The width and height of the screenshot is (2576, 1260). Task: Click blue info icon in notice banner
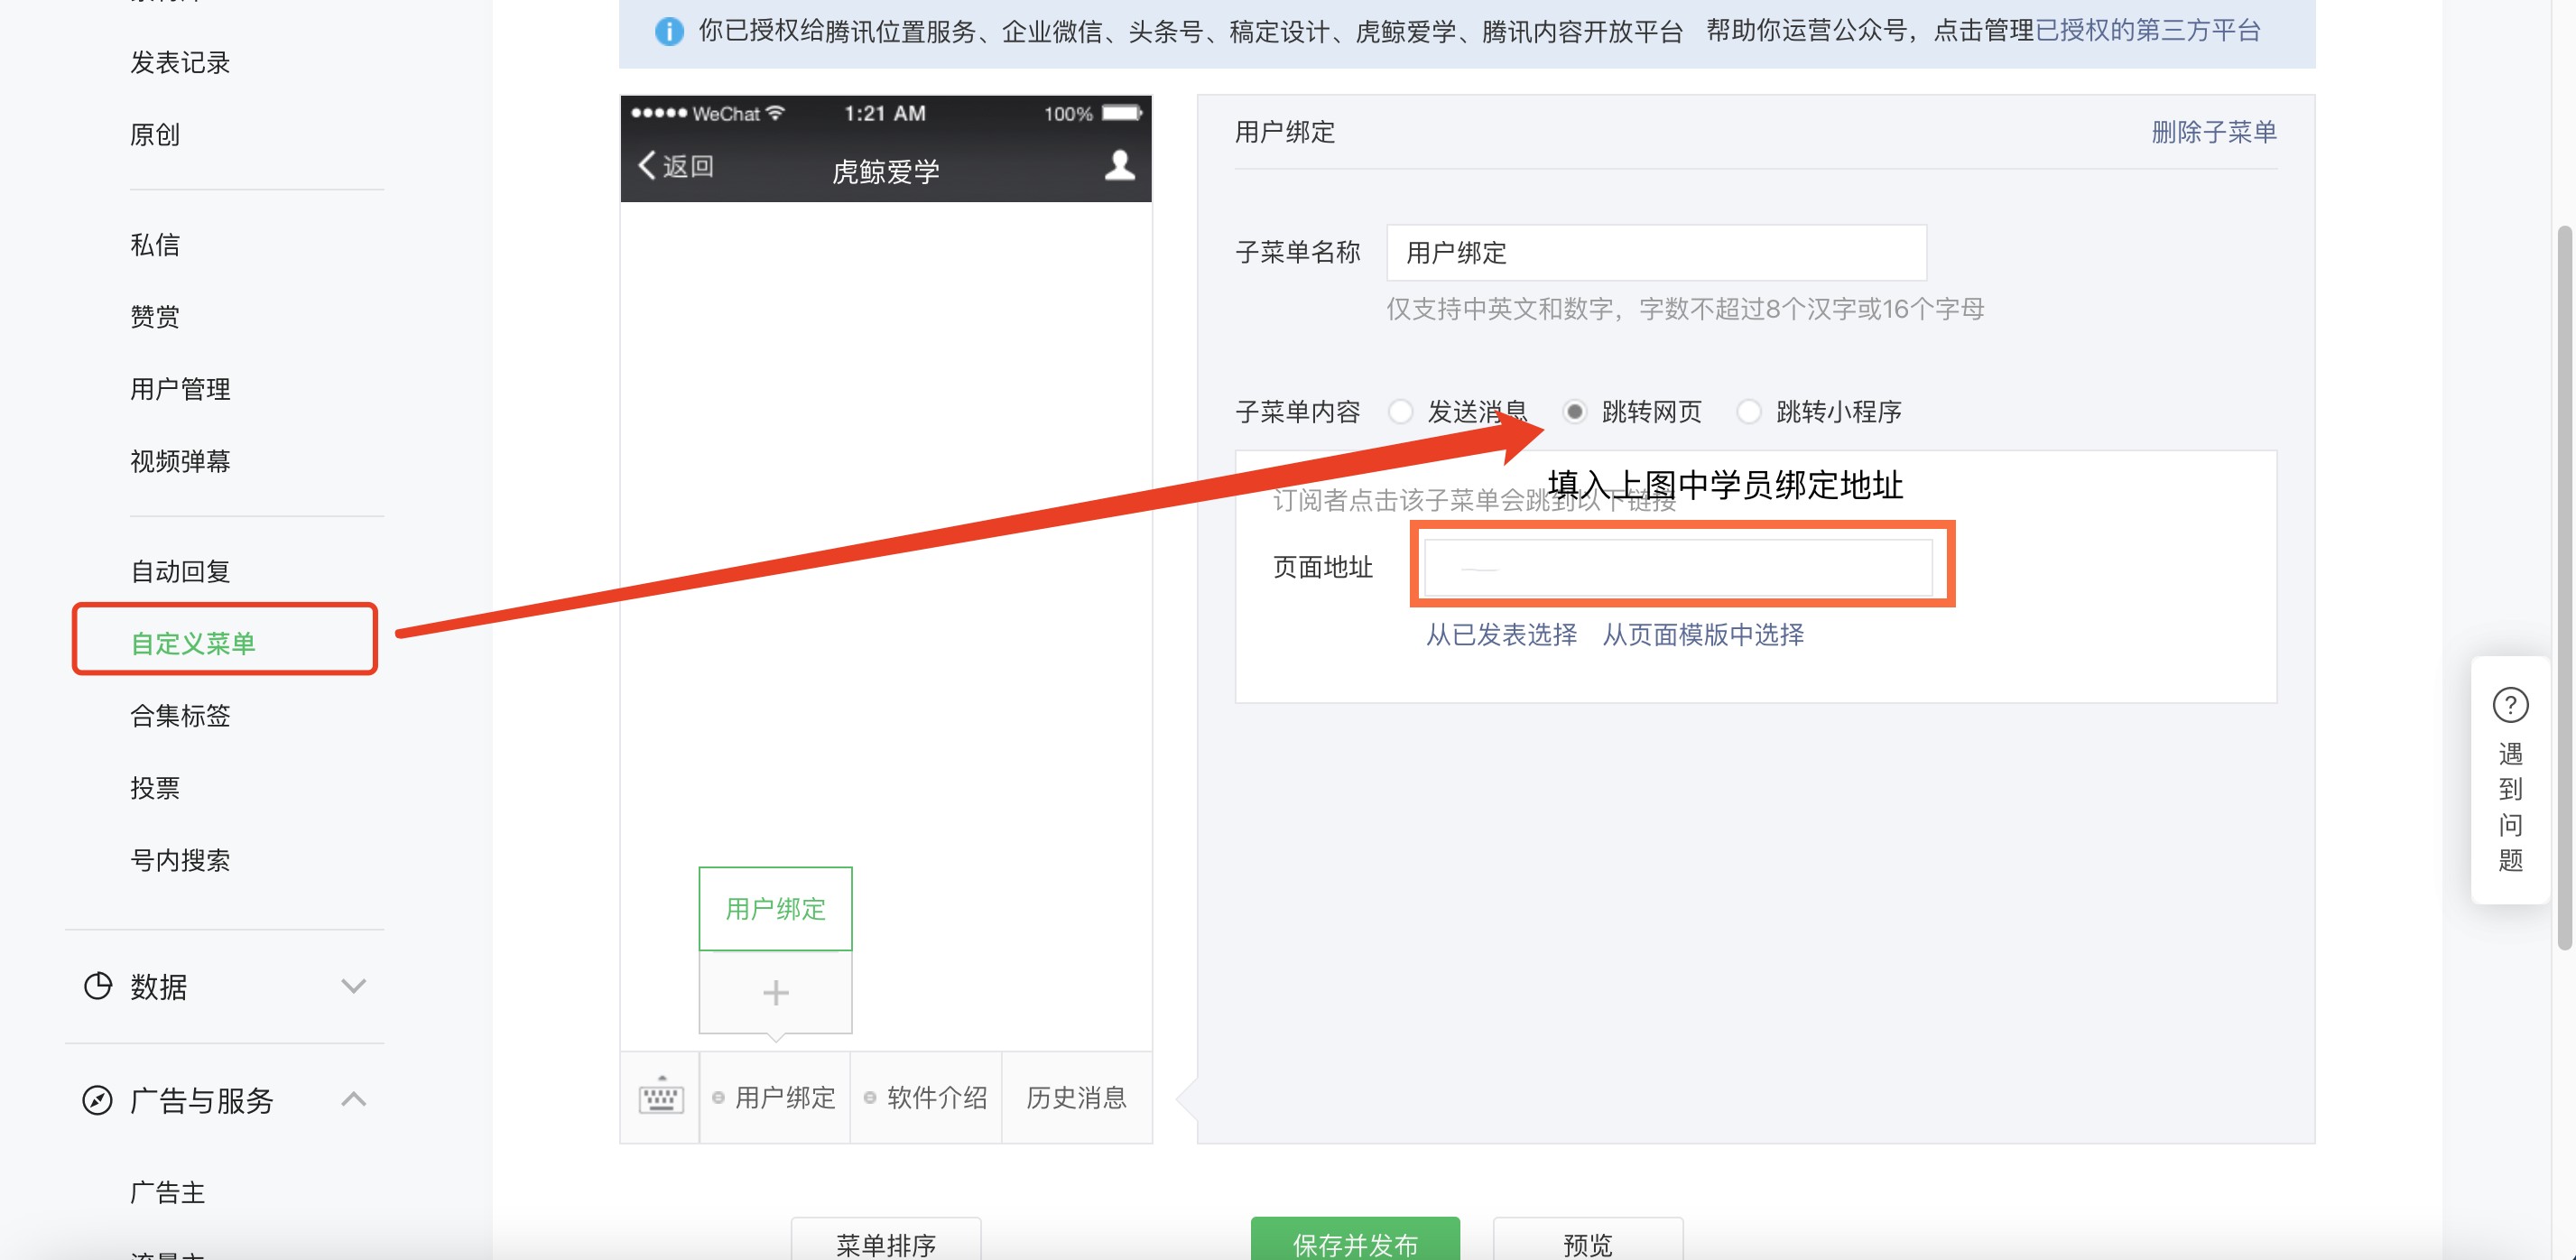point(668,31)
